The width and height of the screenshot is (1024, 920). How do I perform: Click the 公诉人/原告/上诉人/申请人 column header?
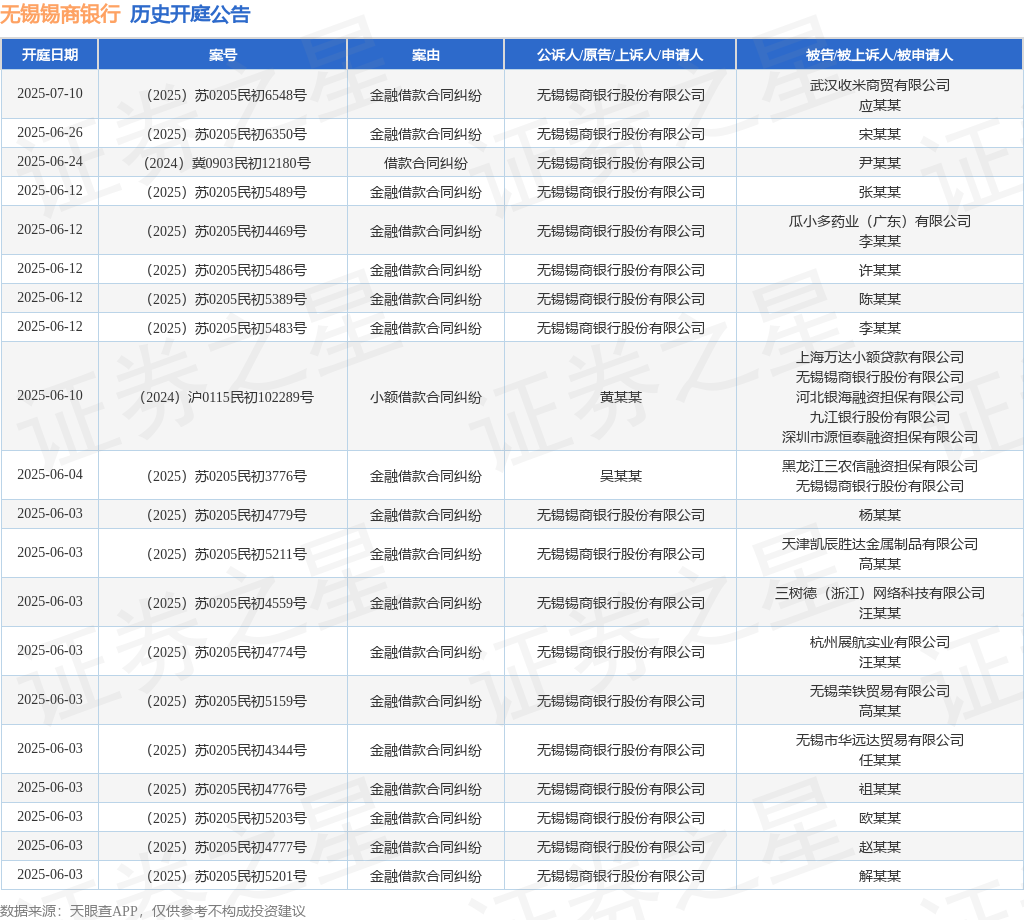click(620, 55)
